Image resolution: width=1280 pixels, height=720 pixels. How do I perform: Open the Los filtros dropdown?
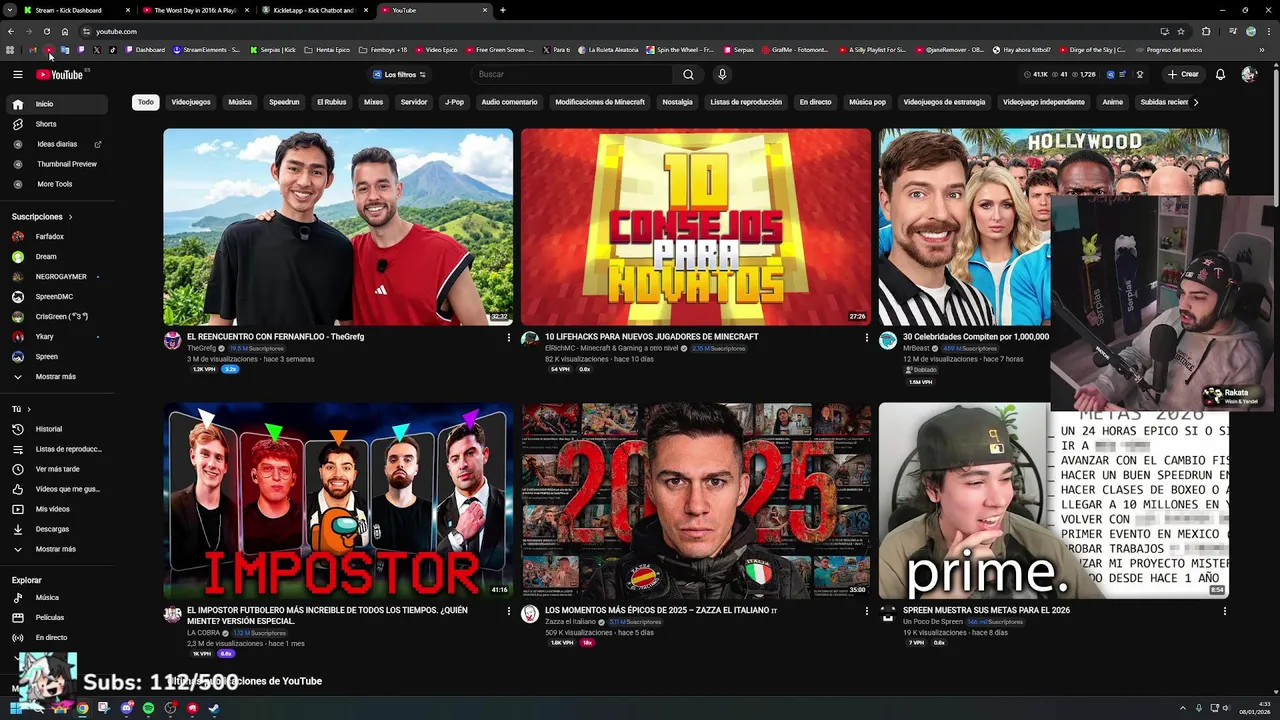(x=399, y=74)
